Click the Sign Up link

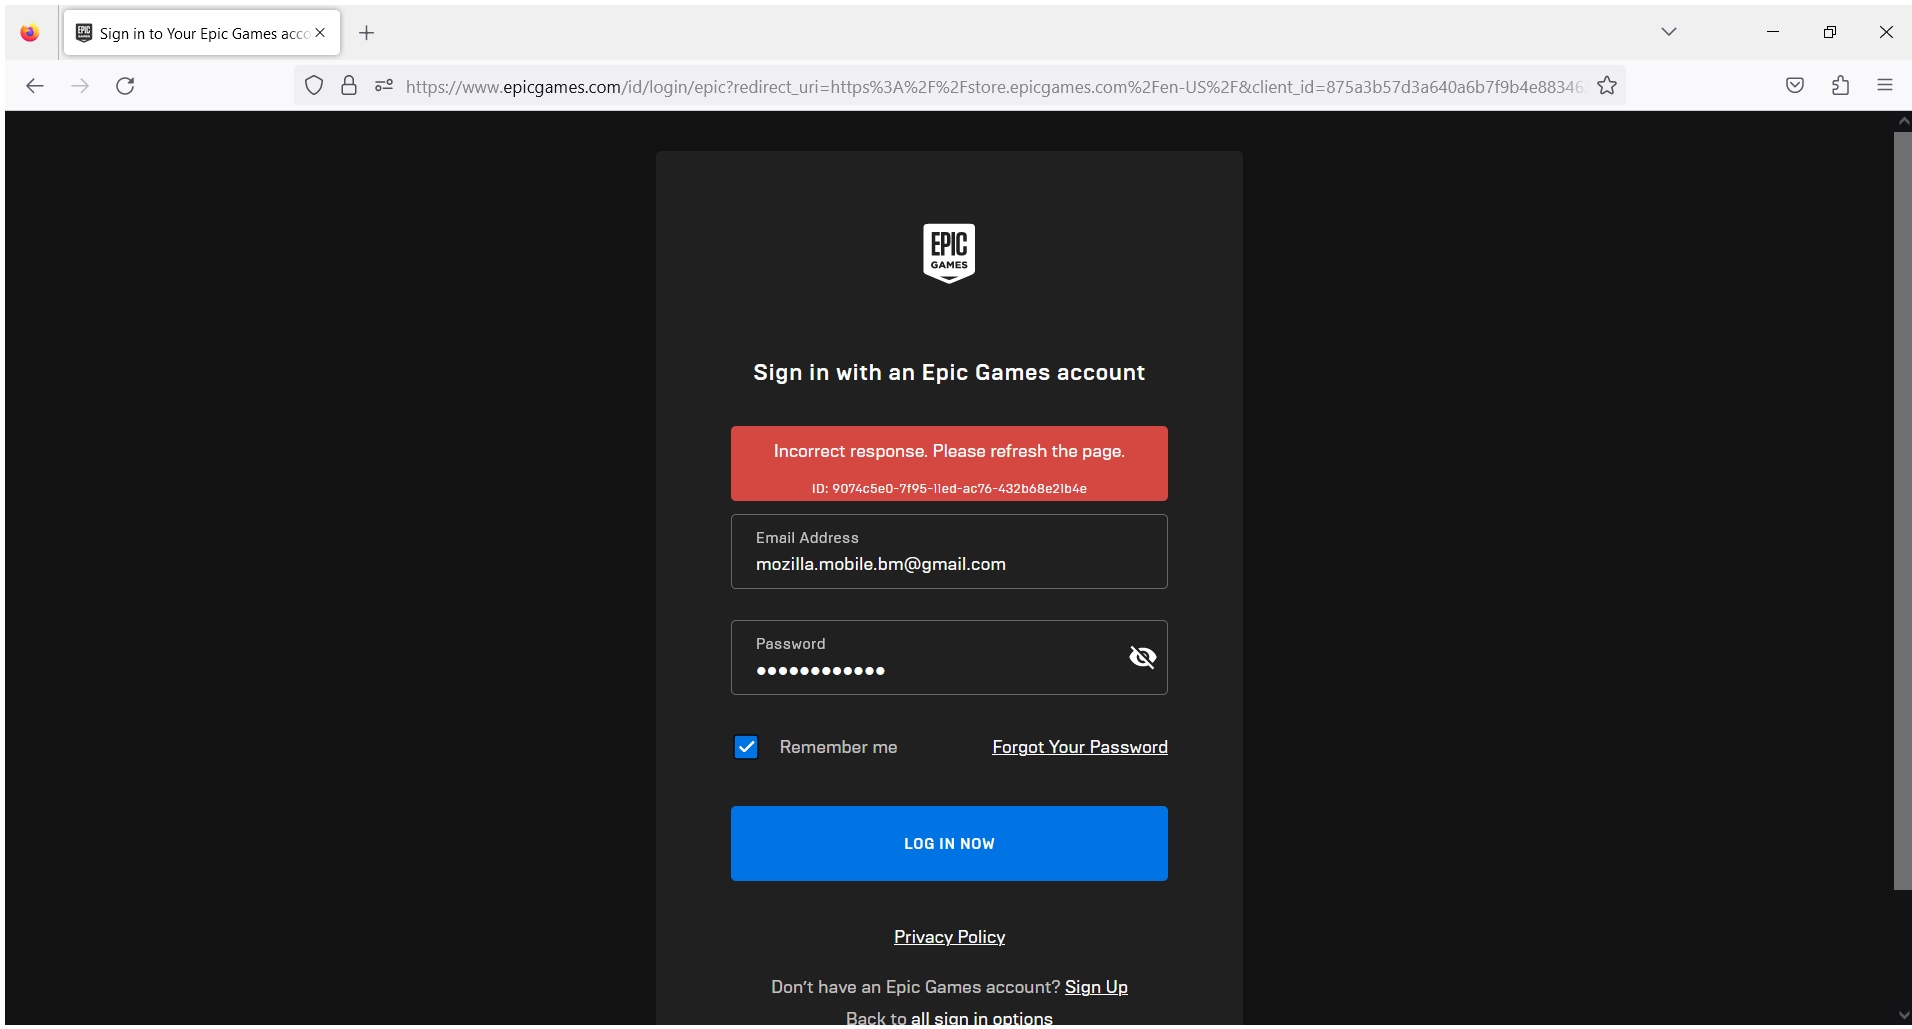click(x=1095, y=986)
